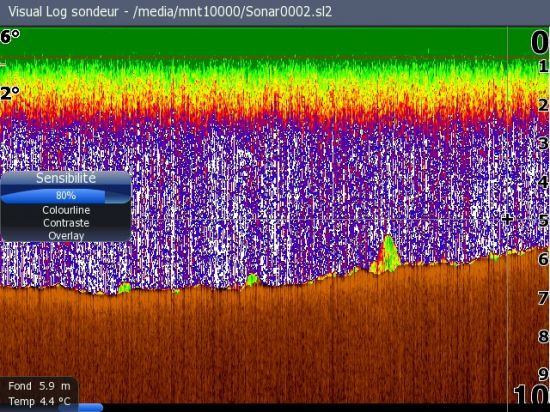Viewport: 550px width, 412px height.
Task: Click the large green triangular echo on bottom
Action: click(x=386, y=255)
